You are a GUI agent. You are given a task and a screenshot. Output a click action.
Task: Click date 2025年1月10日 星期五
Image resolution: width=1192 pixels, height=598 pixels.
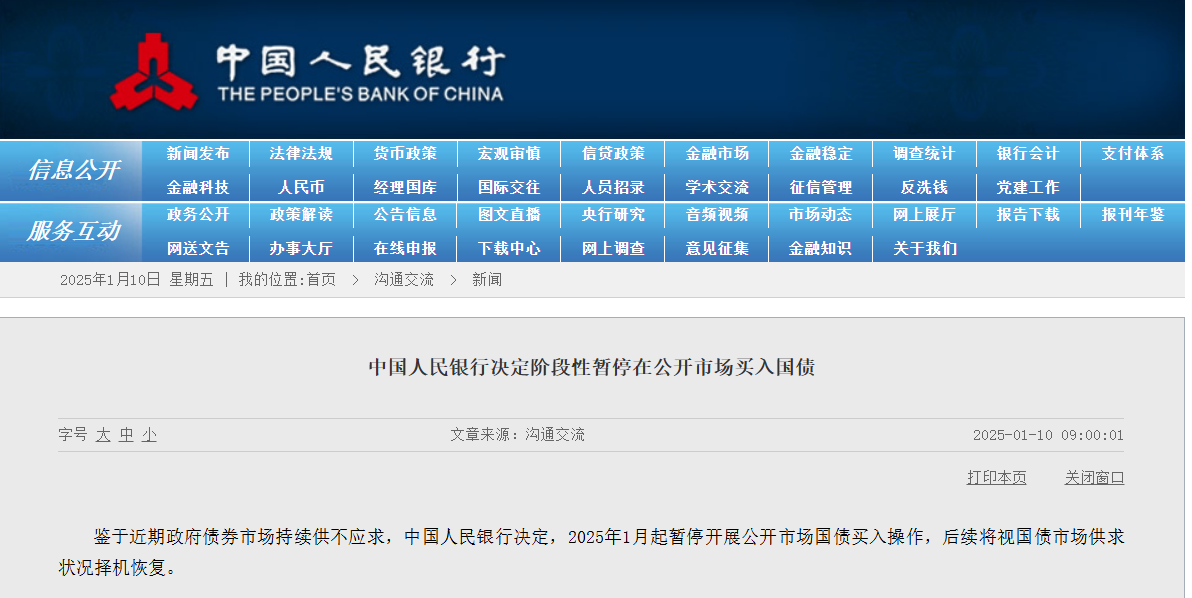(137, 280)
